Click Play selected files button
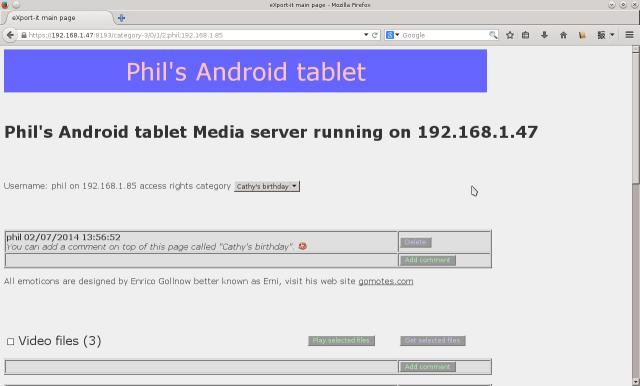 (x=341, y=341)
